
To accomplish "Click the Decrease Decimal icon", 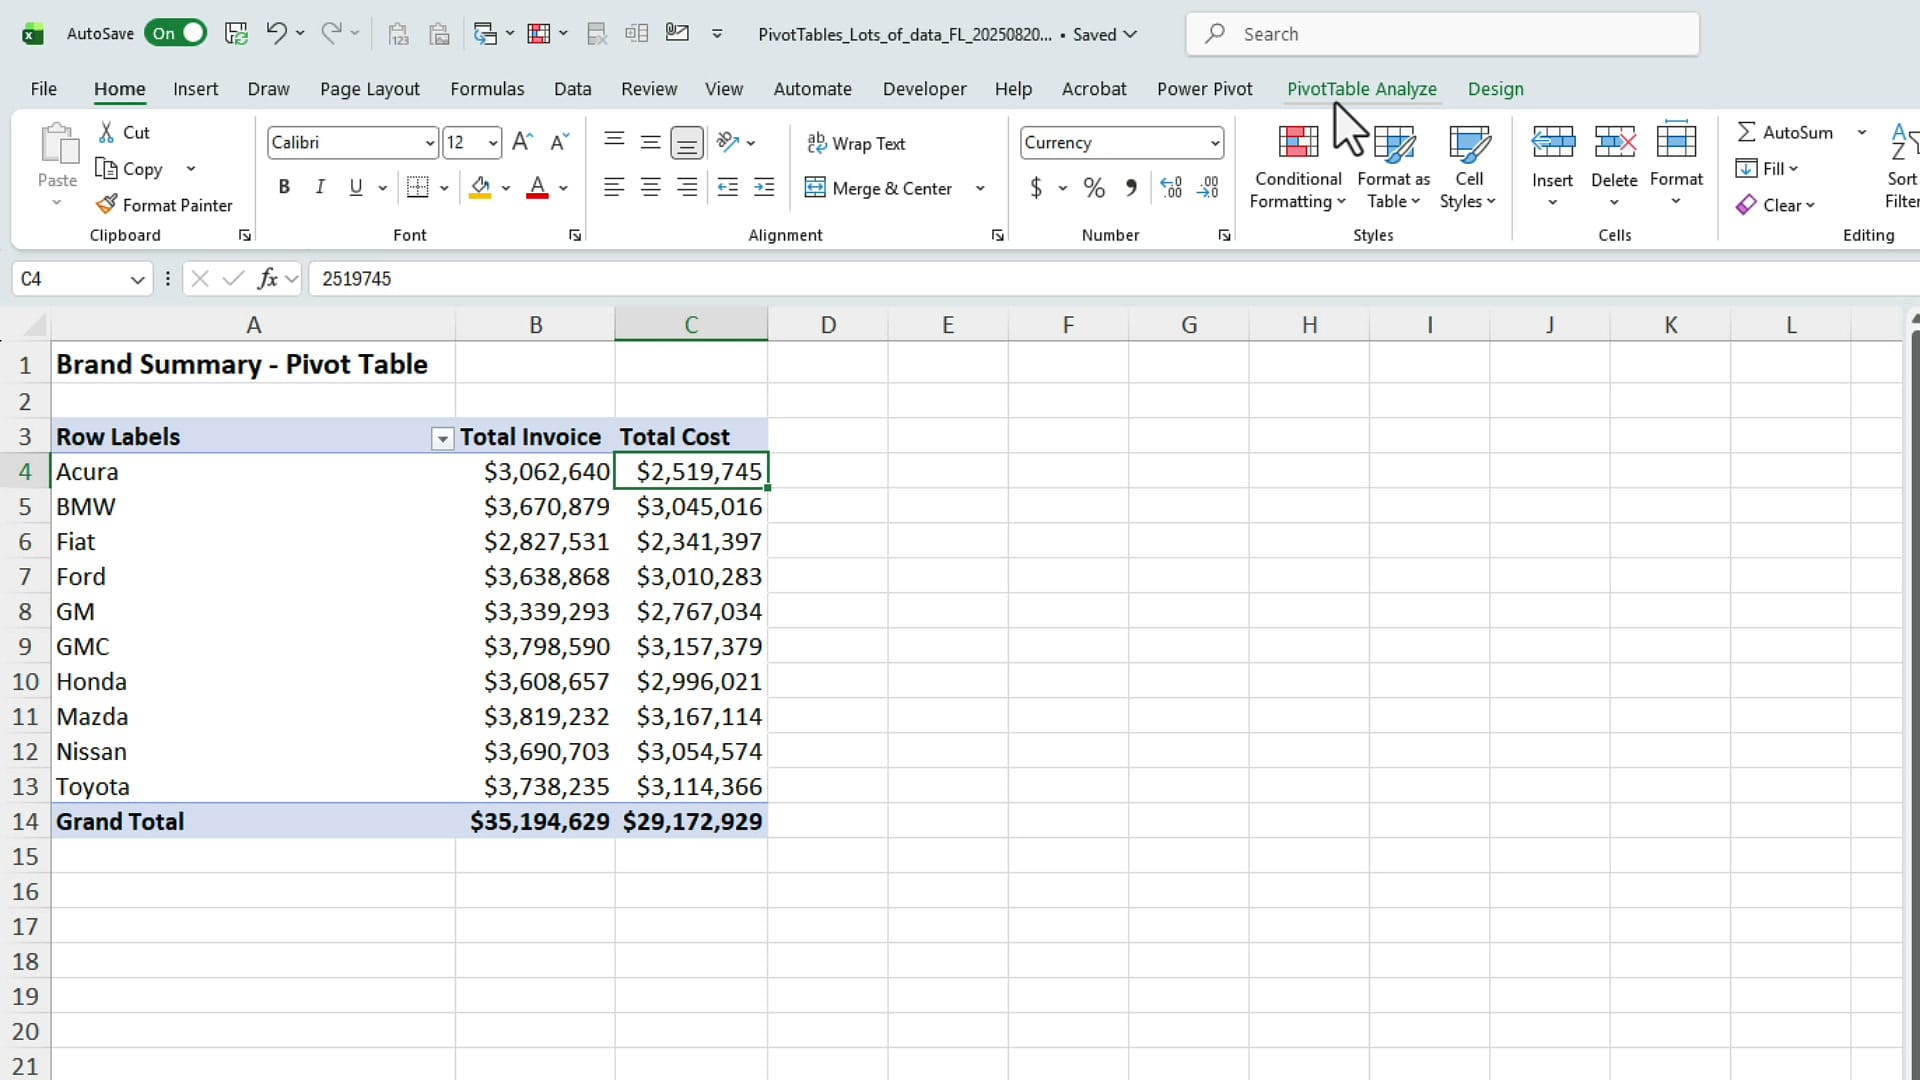I will click(1209, 187).
